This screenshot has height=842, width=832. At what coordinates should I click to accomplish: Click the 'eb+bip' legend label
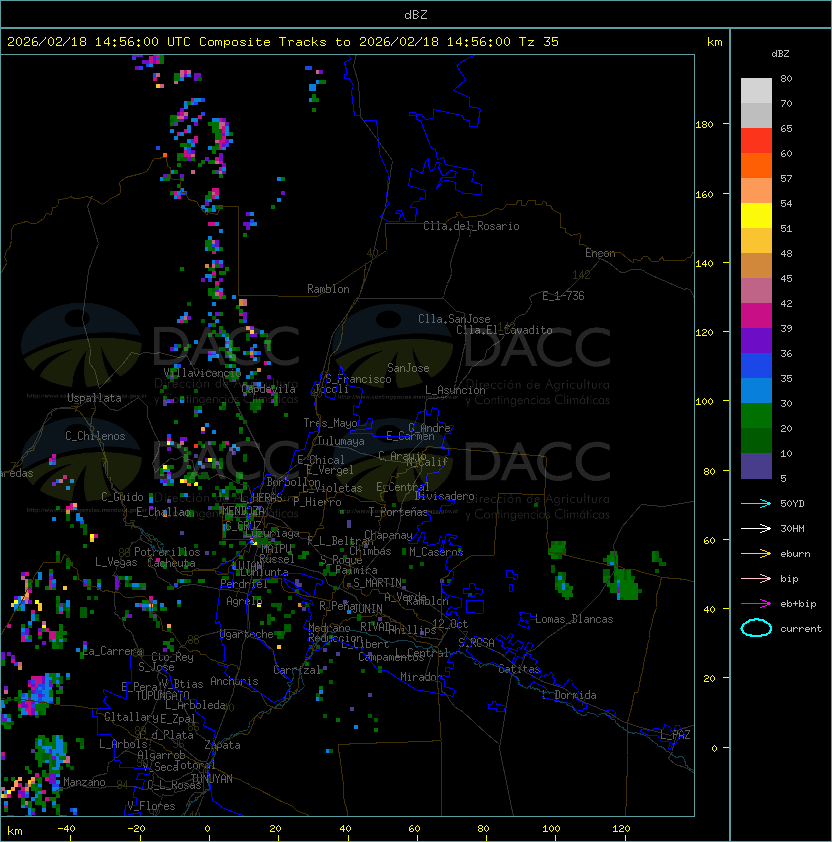click(798, 604)
